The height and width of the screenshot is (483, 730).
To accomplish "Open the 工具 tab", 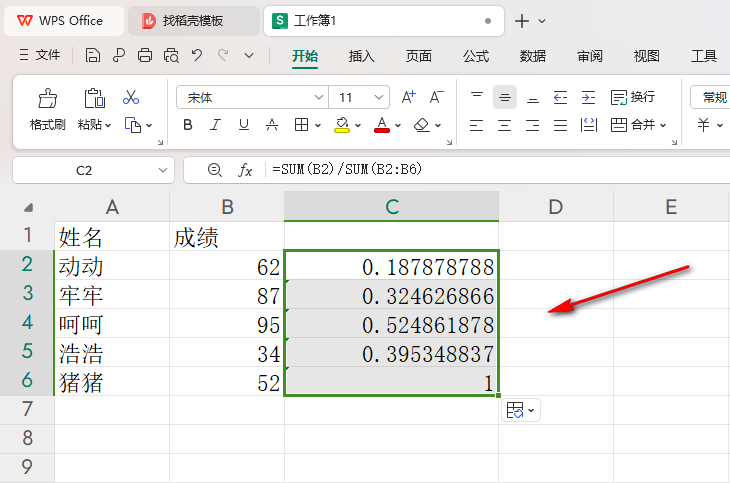I will tap(703, 56).
